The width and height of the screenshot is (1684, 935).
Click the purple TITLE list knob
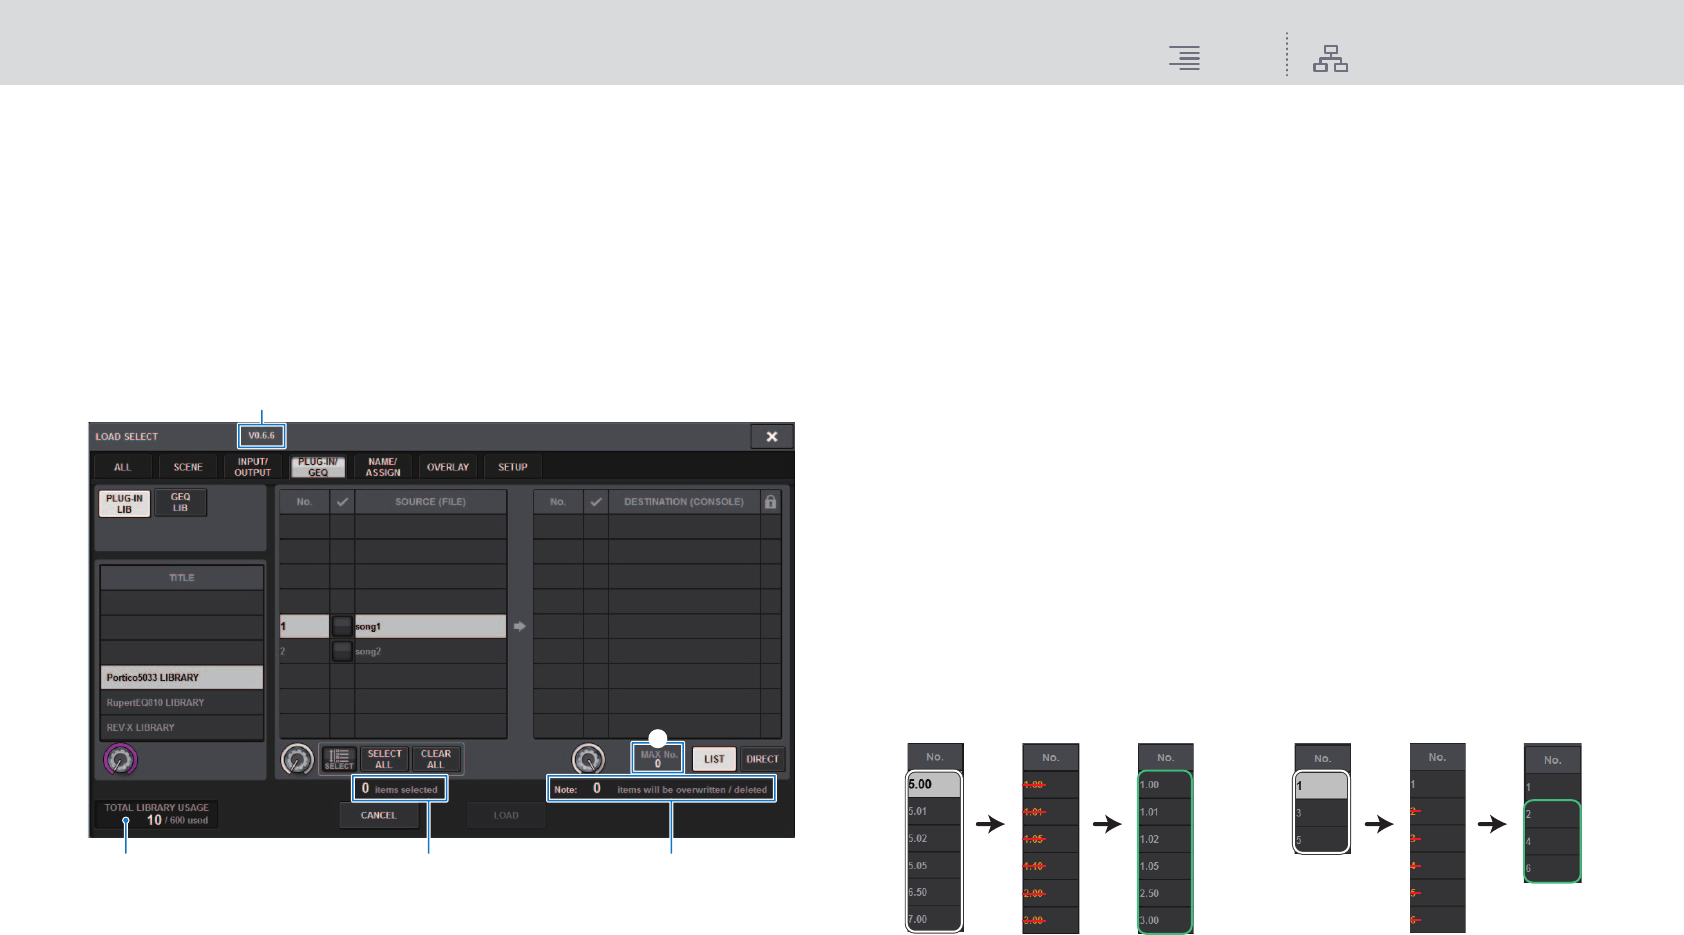click(x=121, y=760)
